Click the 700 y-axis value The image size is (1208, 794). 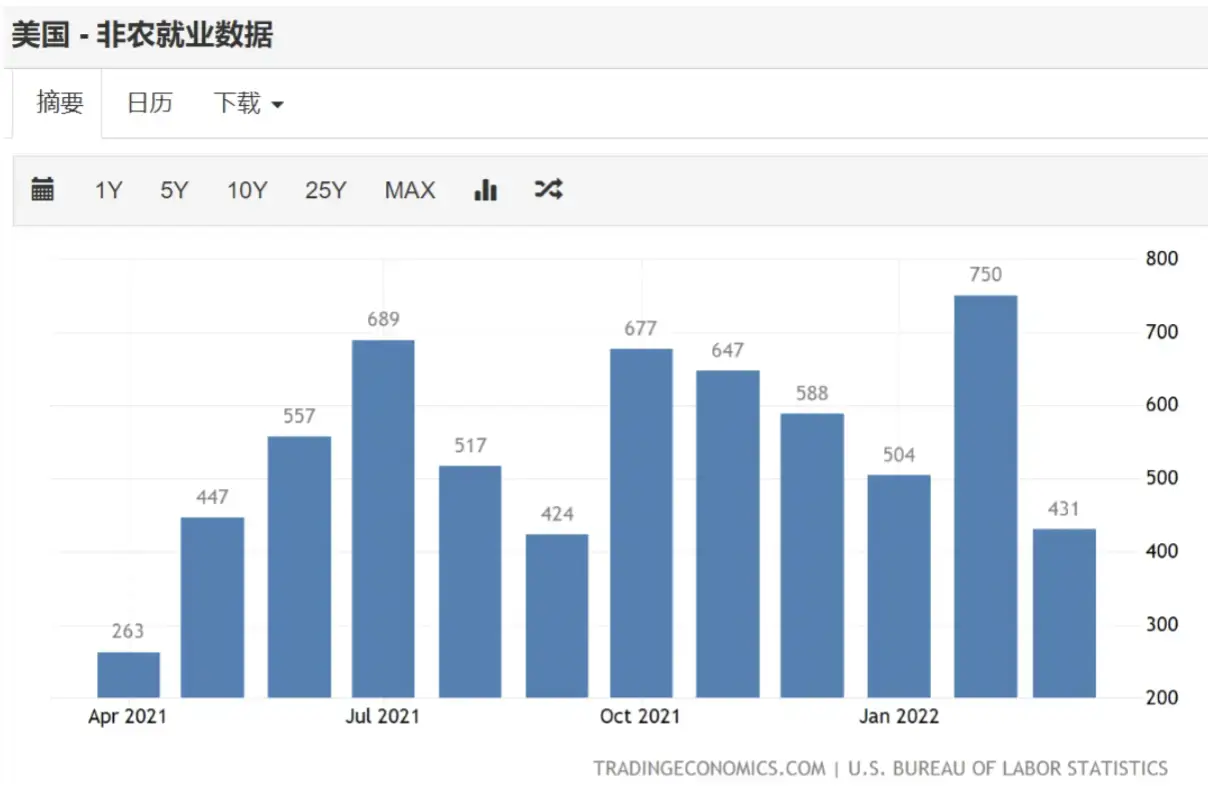coord(1162,331)
